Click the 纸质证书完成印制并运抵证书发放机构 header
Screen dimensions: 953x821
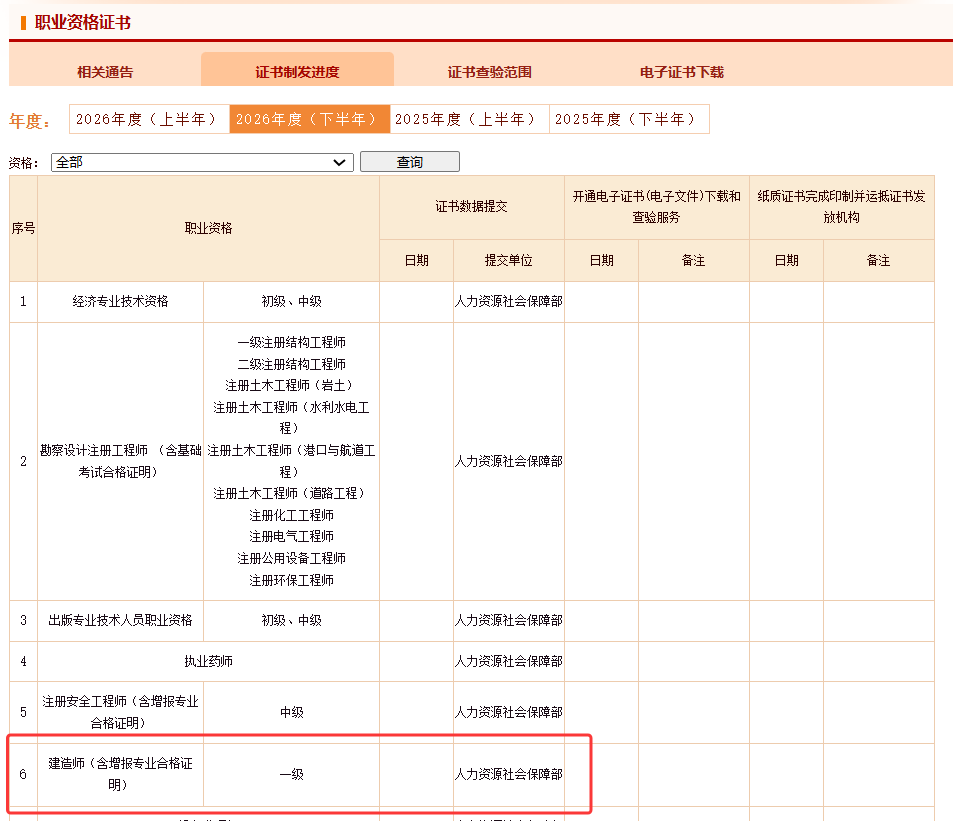click(841, 207)
